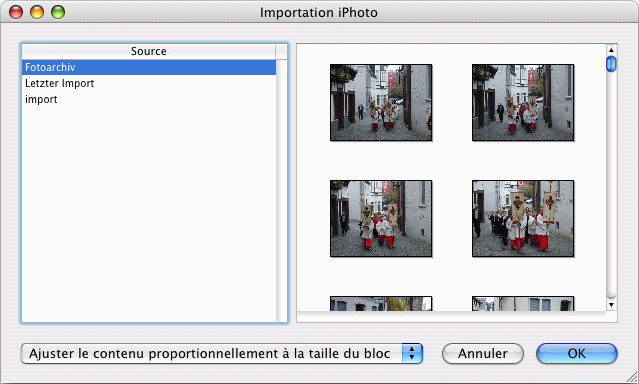Select the partially visible bottom-right thumbnail
The height and width of the screenshot is (384, 639).
tap(523, 304)
